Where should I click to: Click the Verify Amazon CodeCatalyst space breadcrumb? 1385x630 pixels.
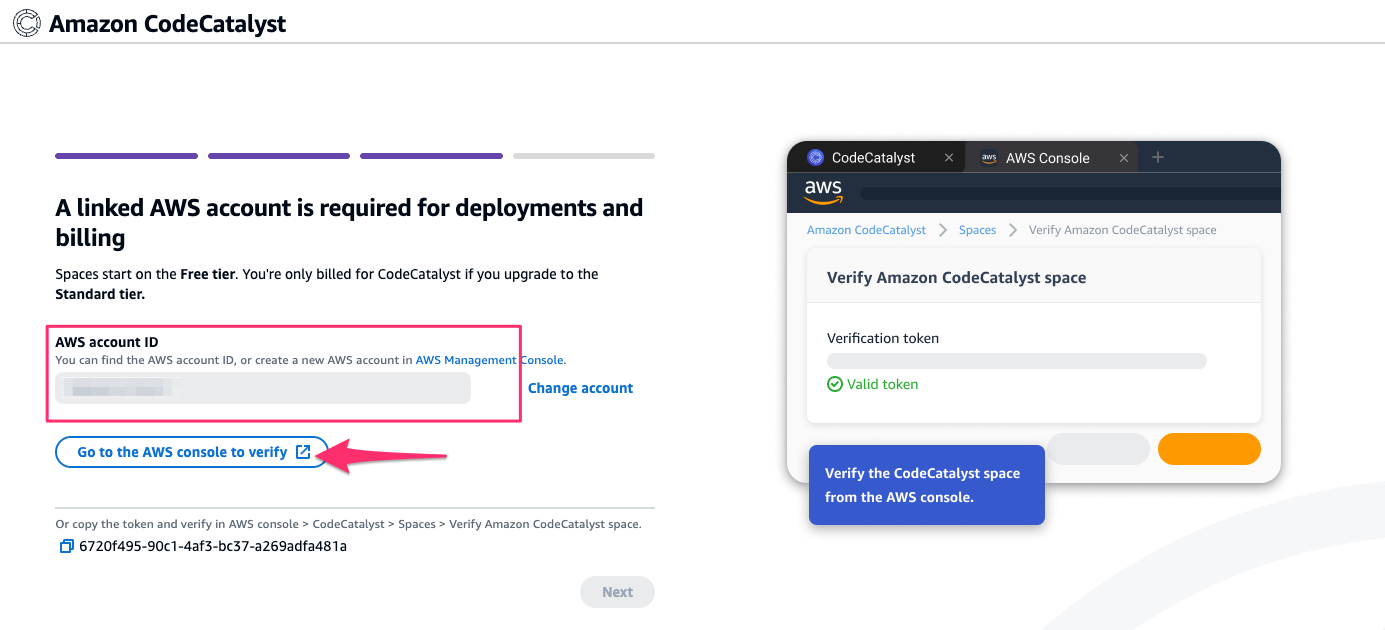coord(1122,230)
